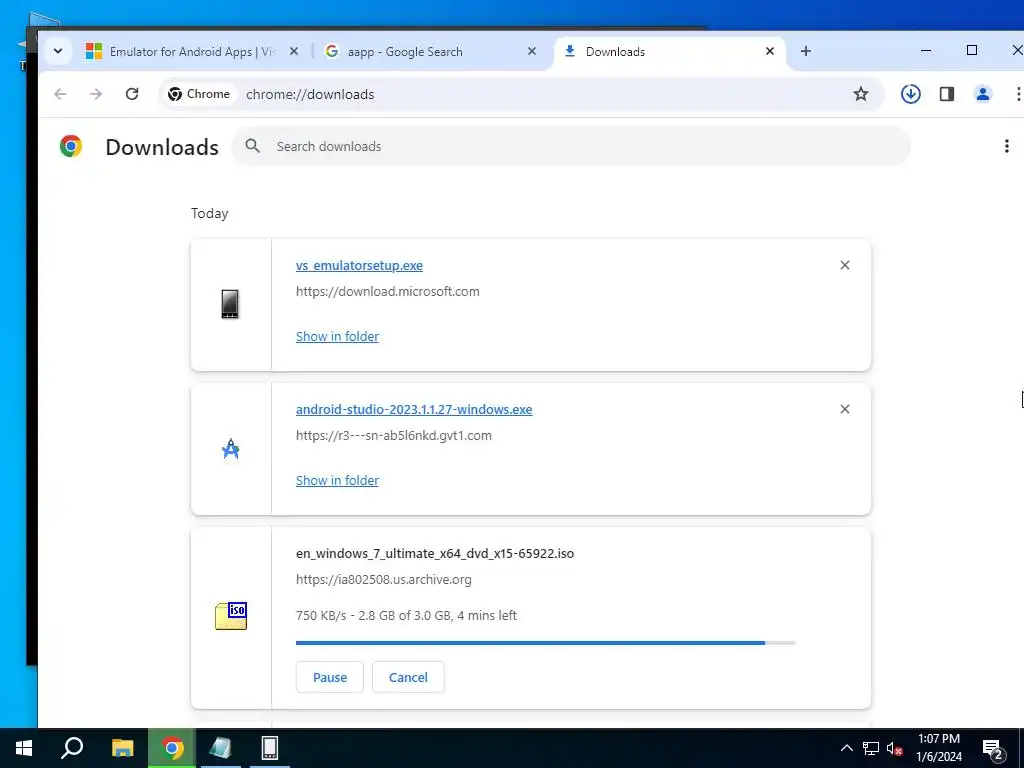Toggle the browser side panel
This screenshot has width=1024, height=768.
(946, 94)
